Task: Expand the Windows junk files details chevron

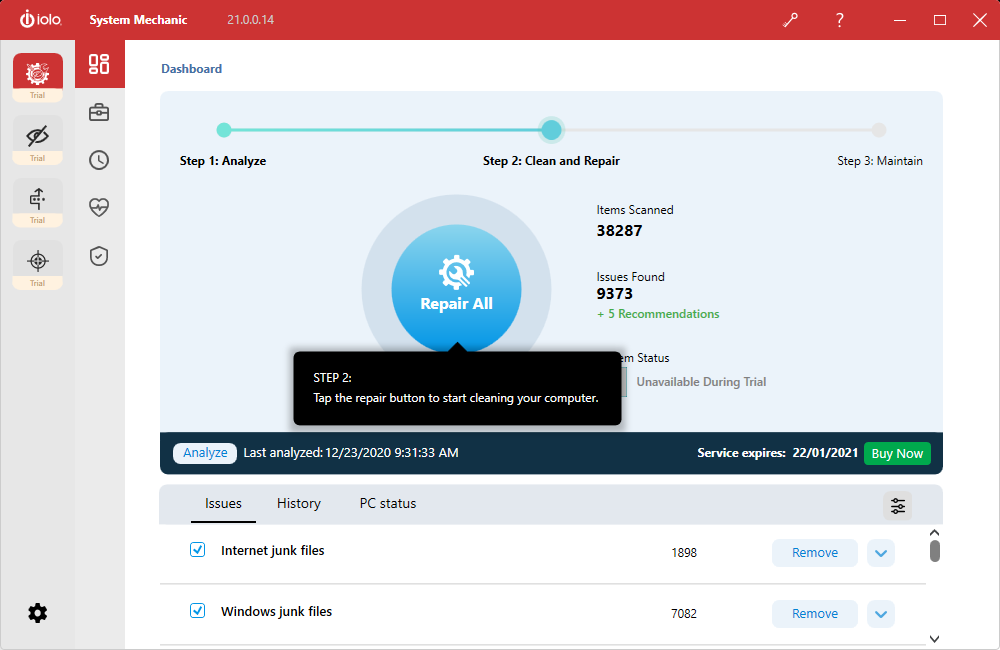Action: [881, 614]
